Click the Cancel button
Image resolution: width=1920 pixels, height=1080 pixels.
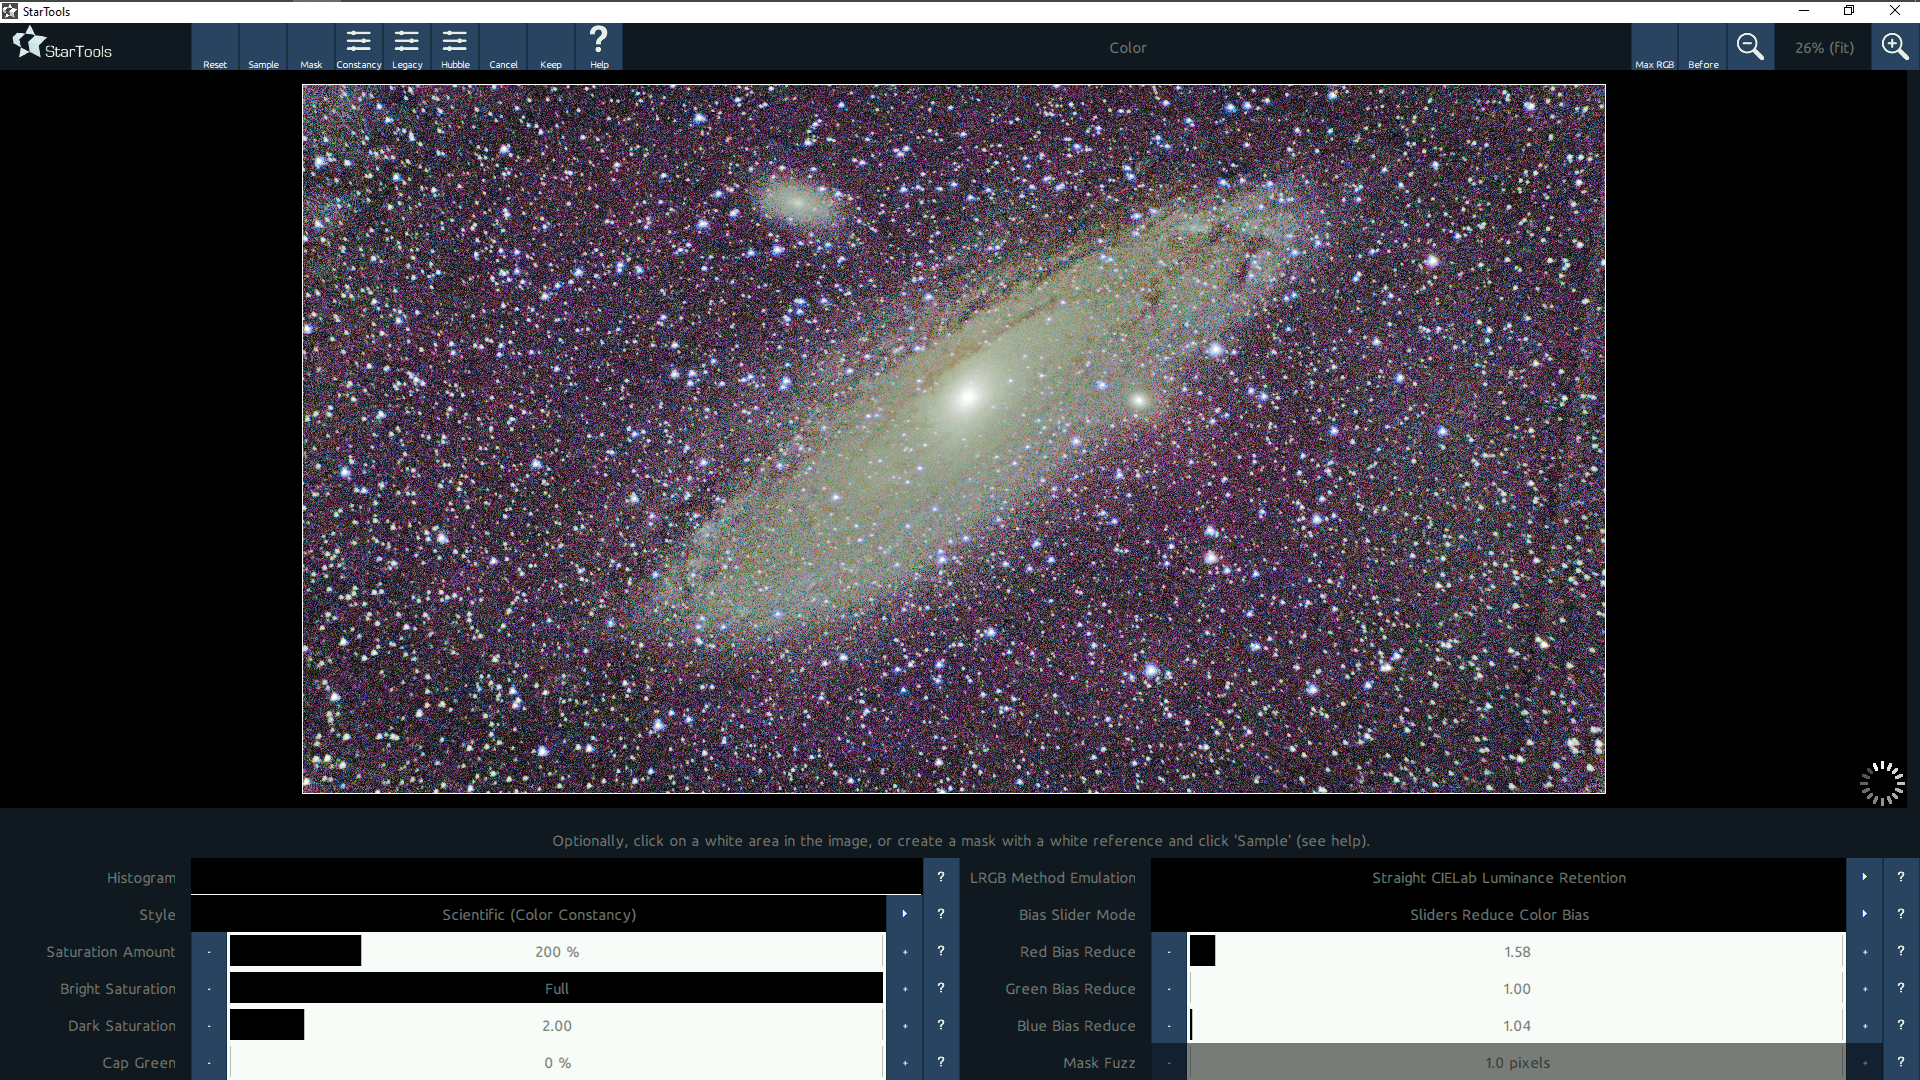(x=503, y=47)
